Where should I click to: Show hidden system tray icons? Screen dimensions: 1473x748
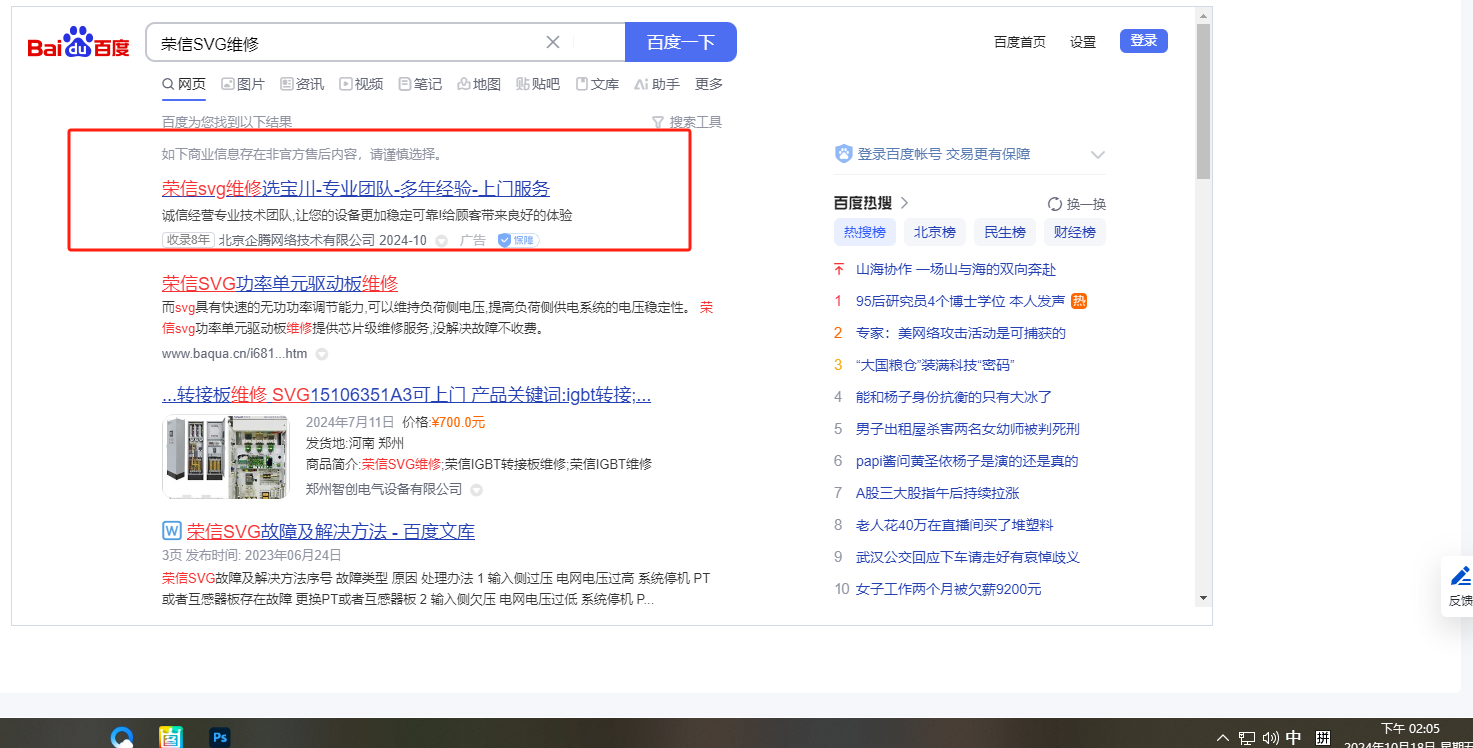(1222, 738)
